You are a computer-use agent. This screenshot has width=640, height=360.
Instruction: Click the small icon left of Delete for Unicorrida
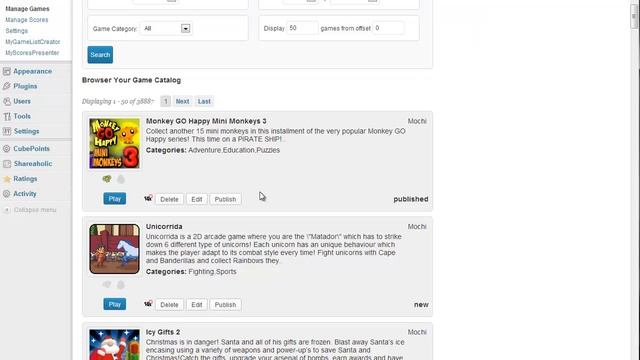click(148, 304)
